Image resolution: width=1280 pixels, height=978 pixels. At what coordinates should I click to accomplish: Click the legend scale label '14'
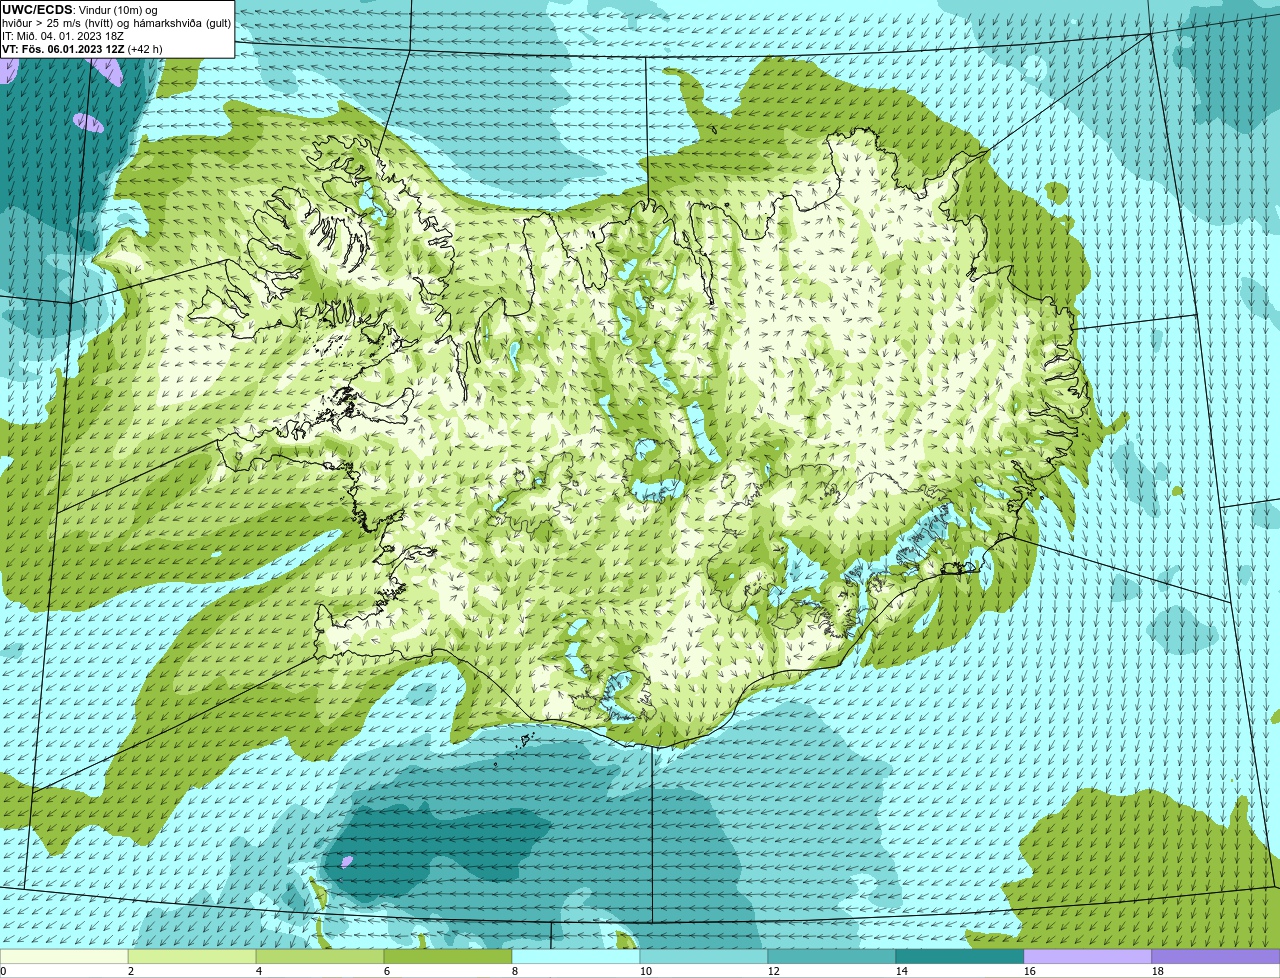click(x=902, y=971)
